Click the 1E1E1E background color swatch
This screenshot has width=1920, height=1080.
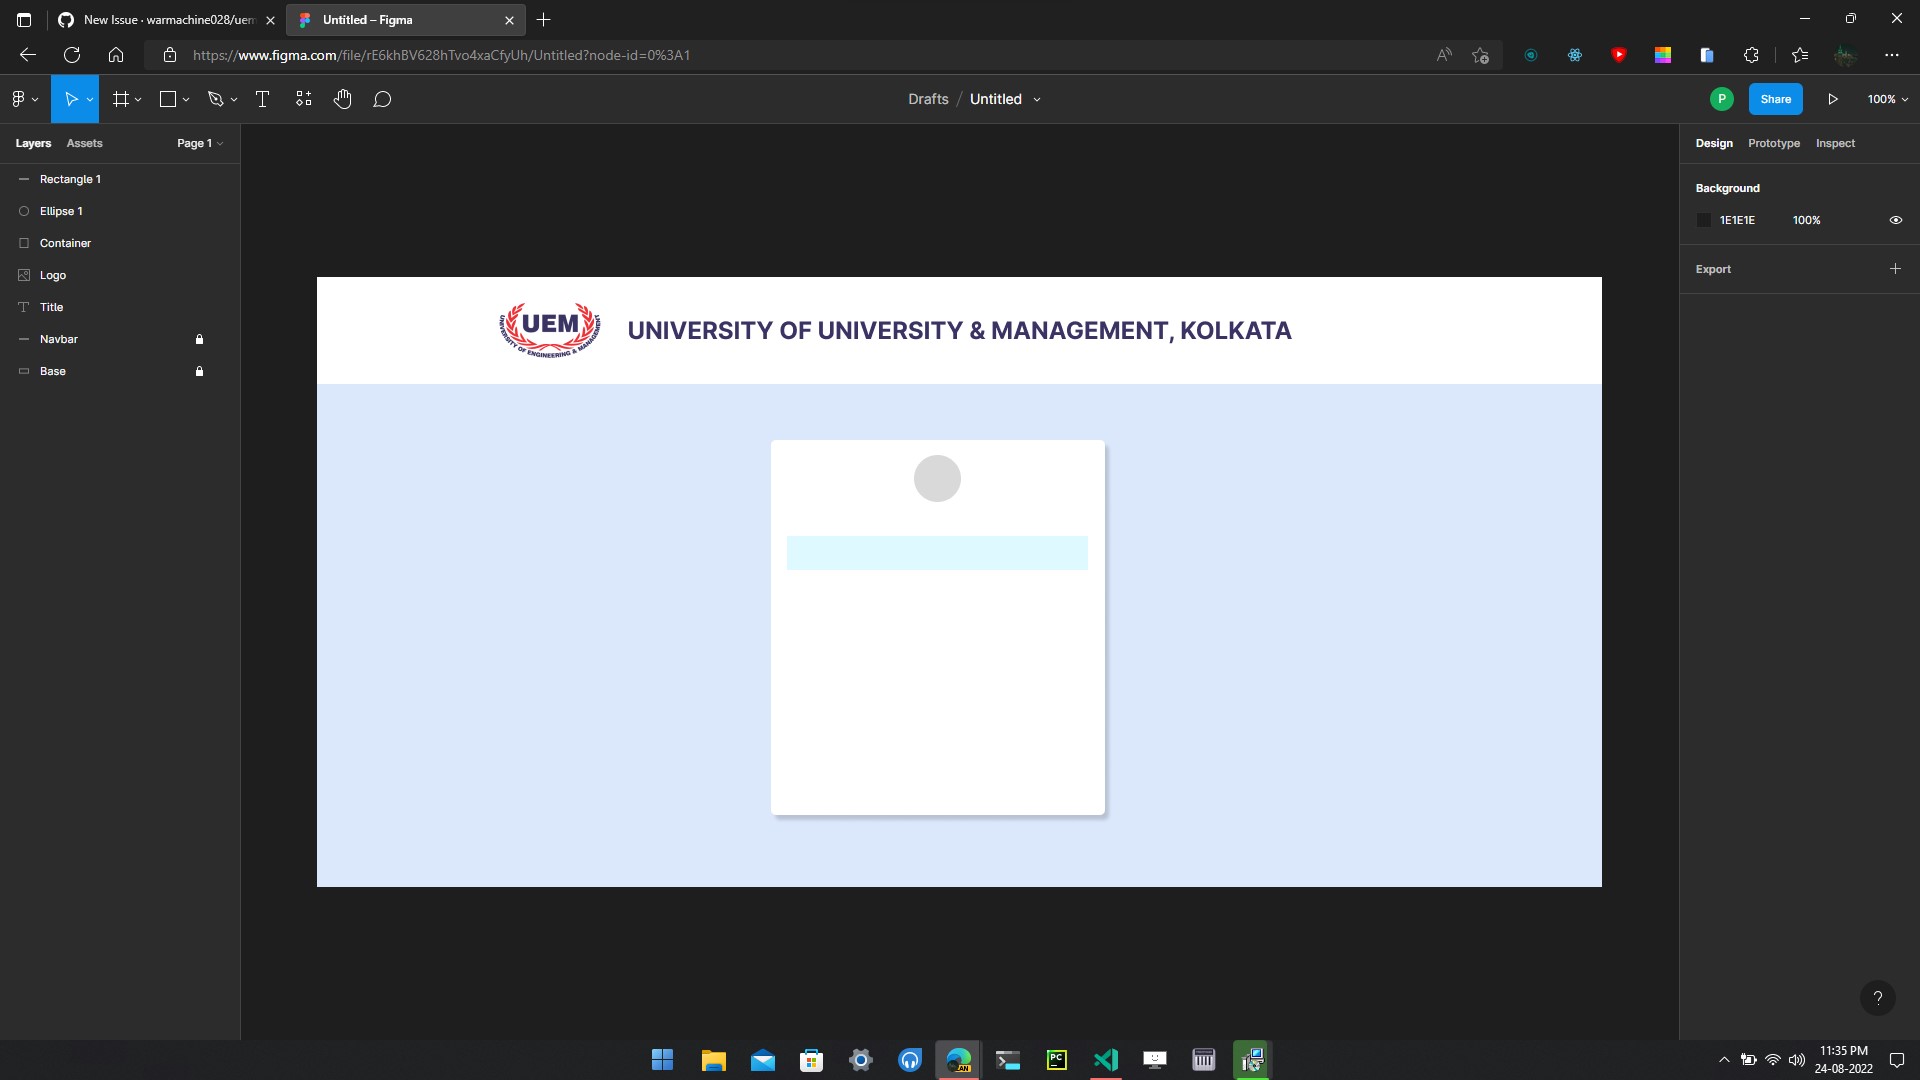click(x=1704, y=220)
